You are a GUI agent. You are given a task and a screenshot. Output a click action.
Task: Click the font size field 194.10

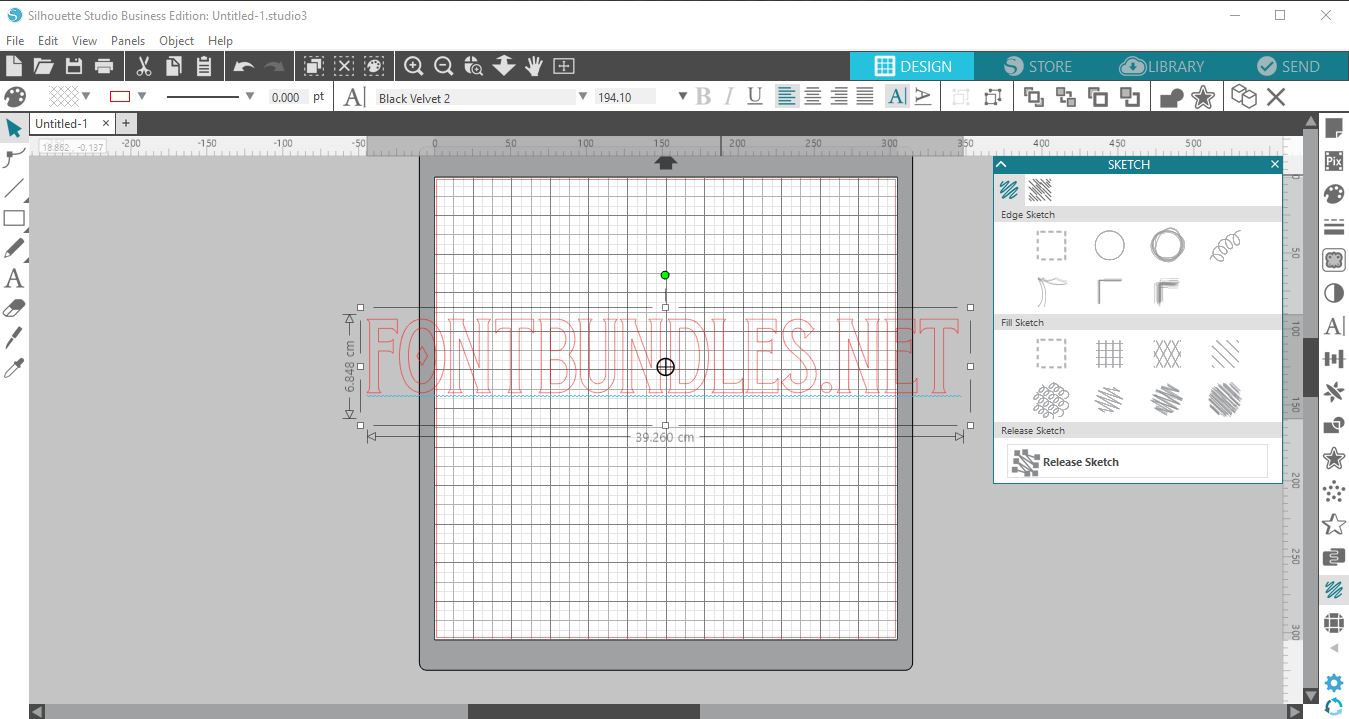(626, 97)
